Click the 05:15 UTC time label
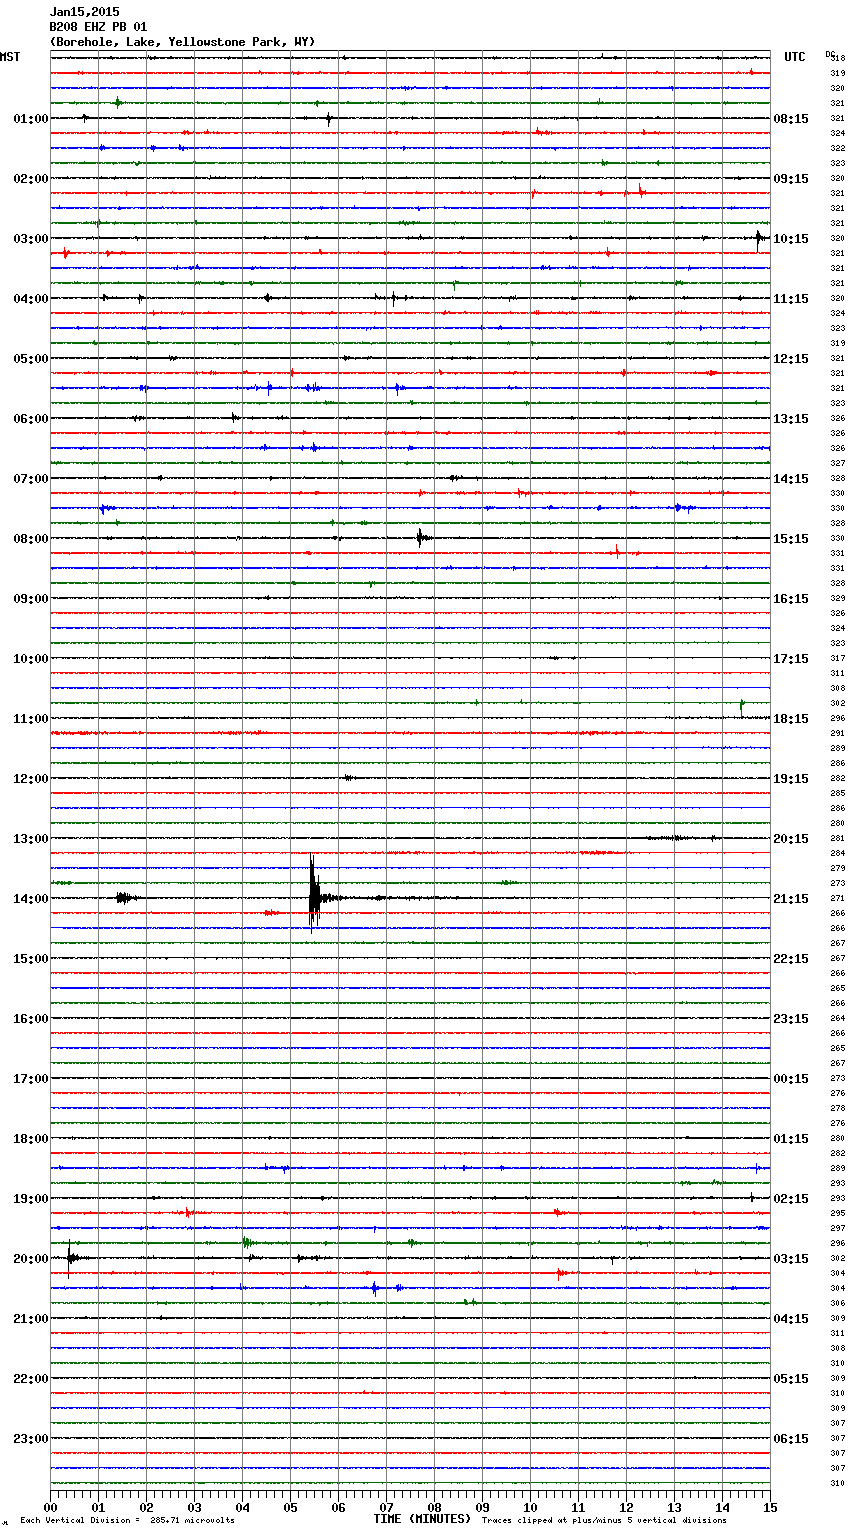 (791, 1379)
